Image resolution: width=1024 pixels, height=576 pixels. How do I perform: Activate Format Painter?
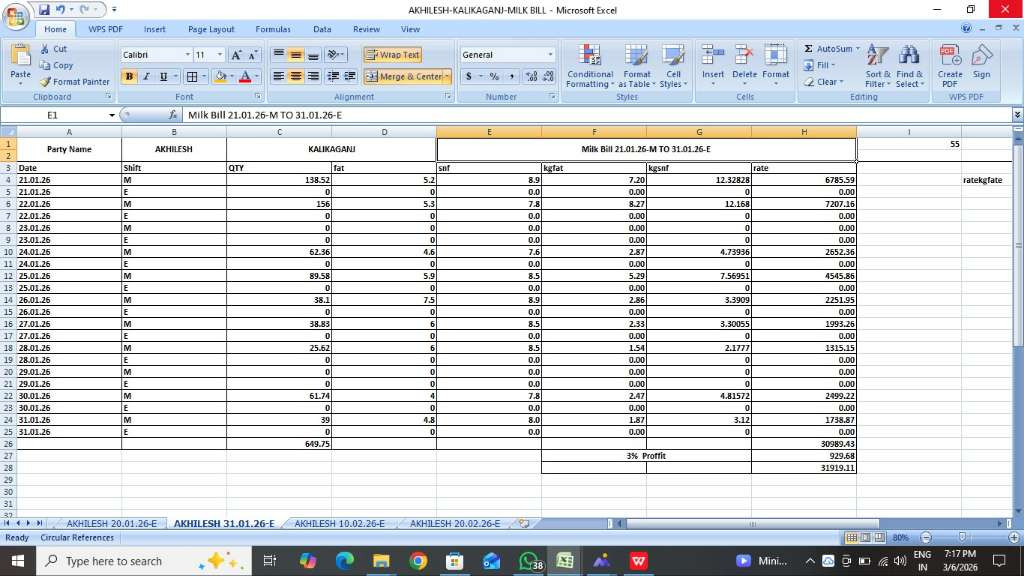[x=74, y=82]
